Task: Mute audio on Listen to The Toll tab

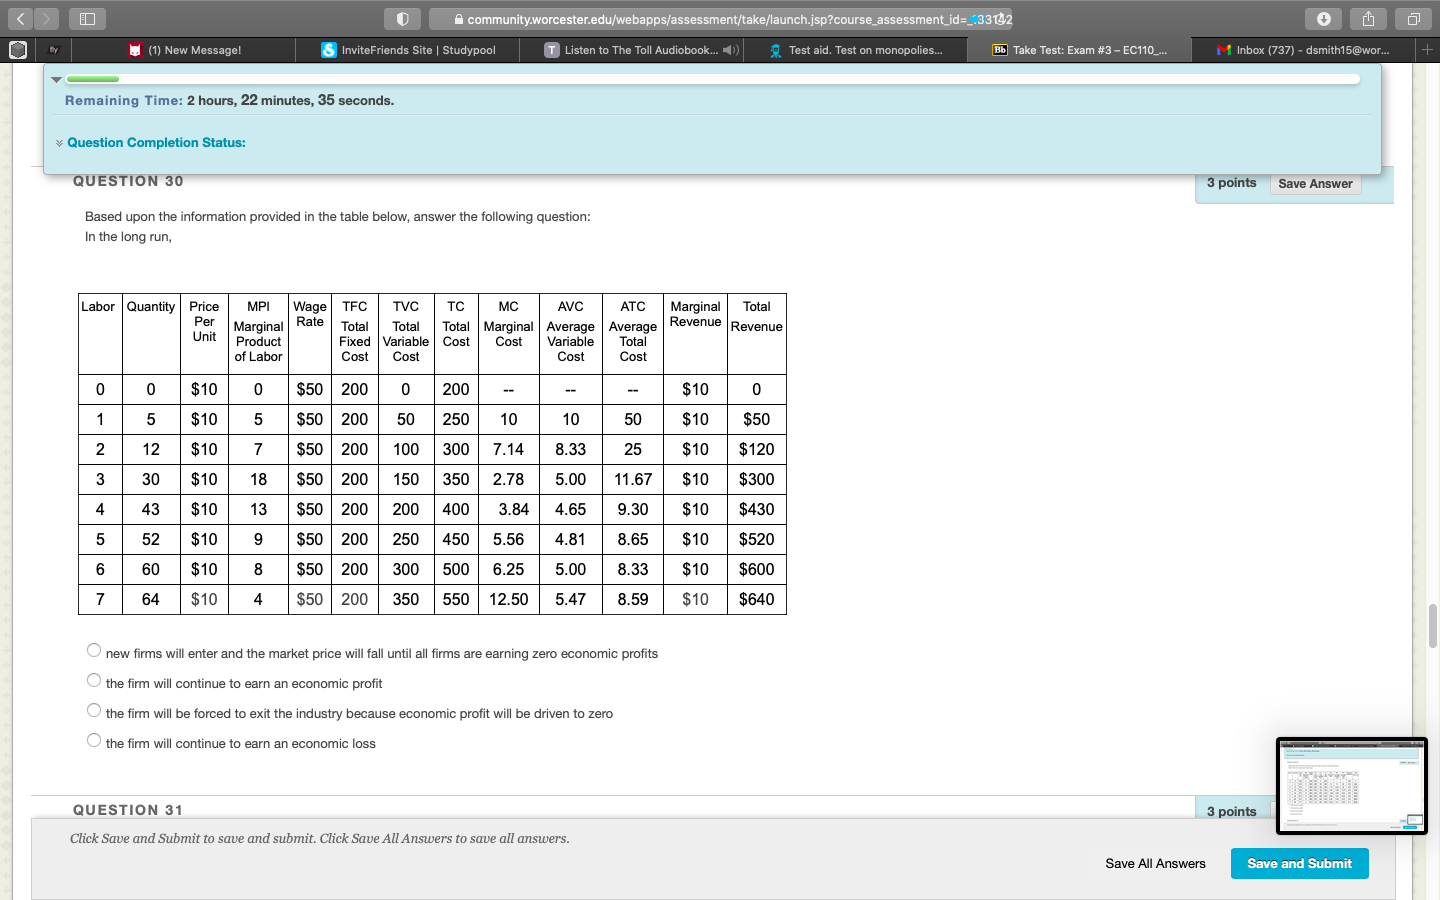Action: 730,50
